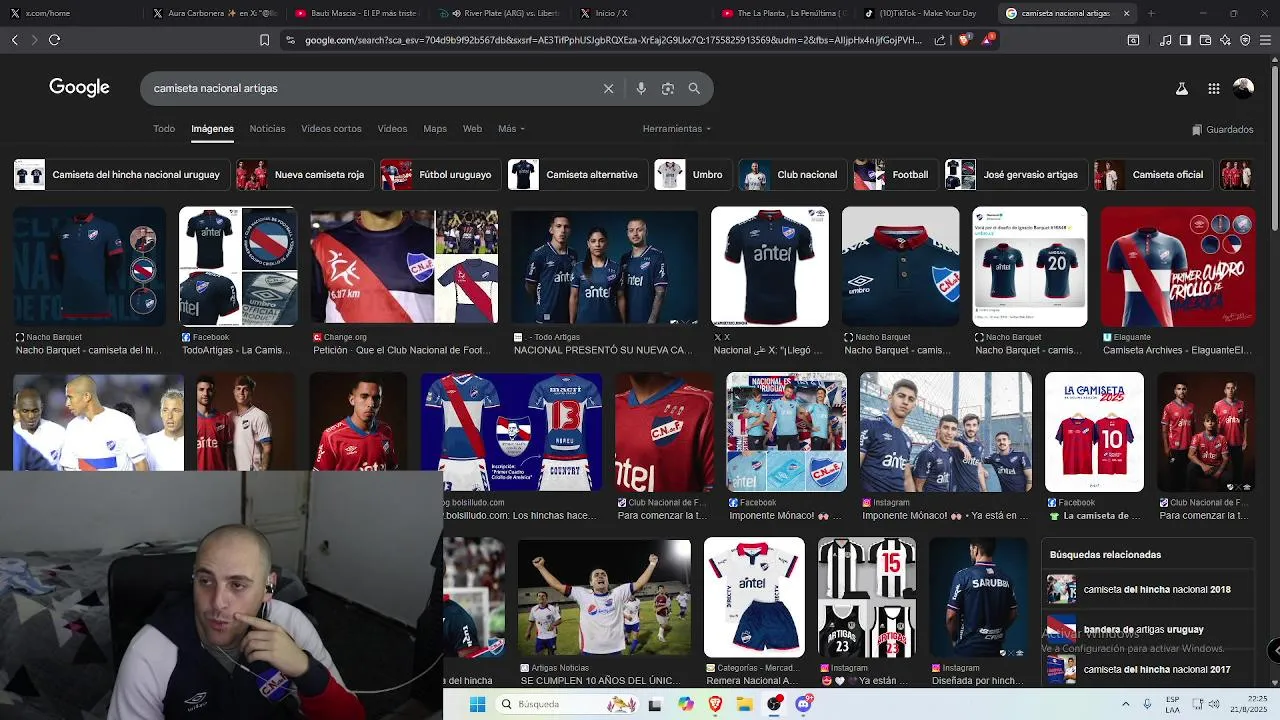Open Discord from the taskbar
The height and width of the screenshot is (720, 1280).
pyautogui.click(x=804, y=704)
